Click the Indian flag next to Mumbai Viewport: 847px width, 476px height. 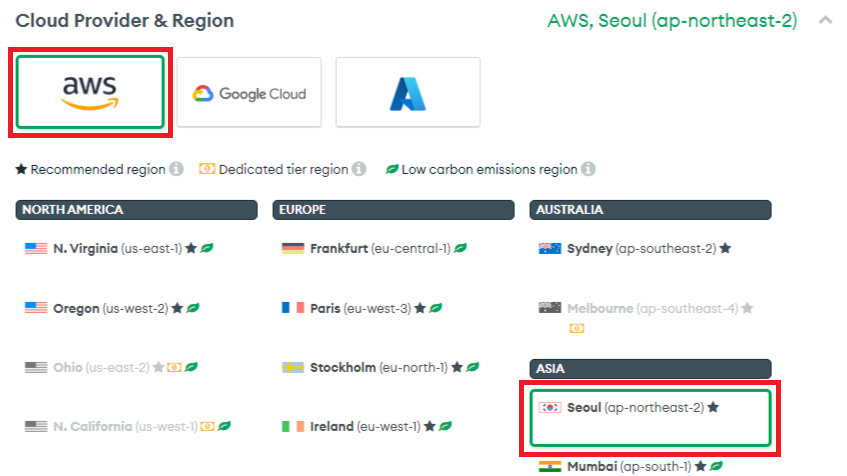(x=550, y=466)
